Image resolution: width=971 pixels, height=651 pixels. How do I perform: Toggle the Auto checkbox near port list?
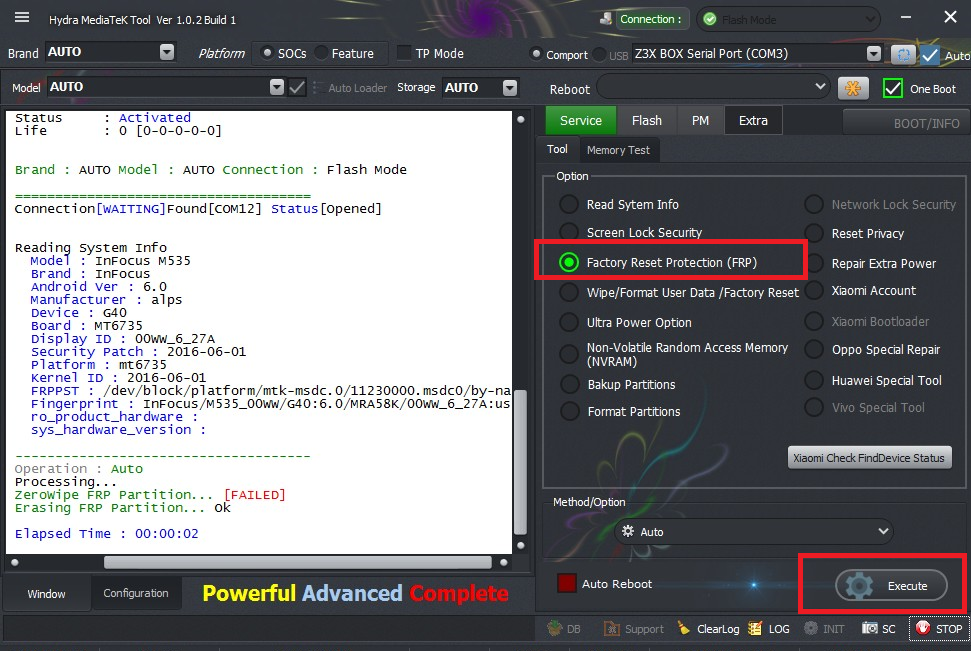coord(930,55)
